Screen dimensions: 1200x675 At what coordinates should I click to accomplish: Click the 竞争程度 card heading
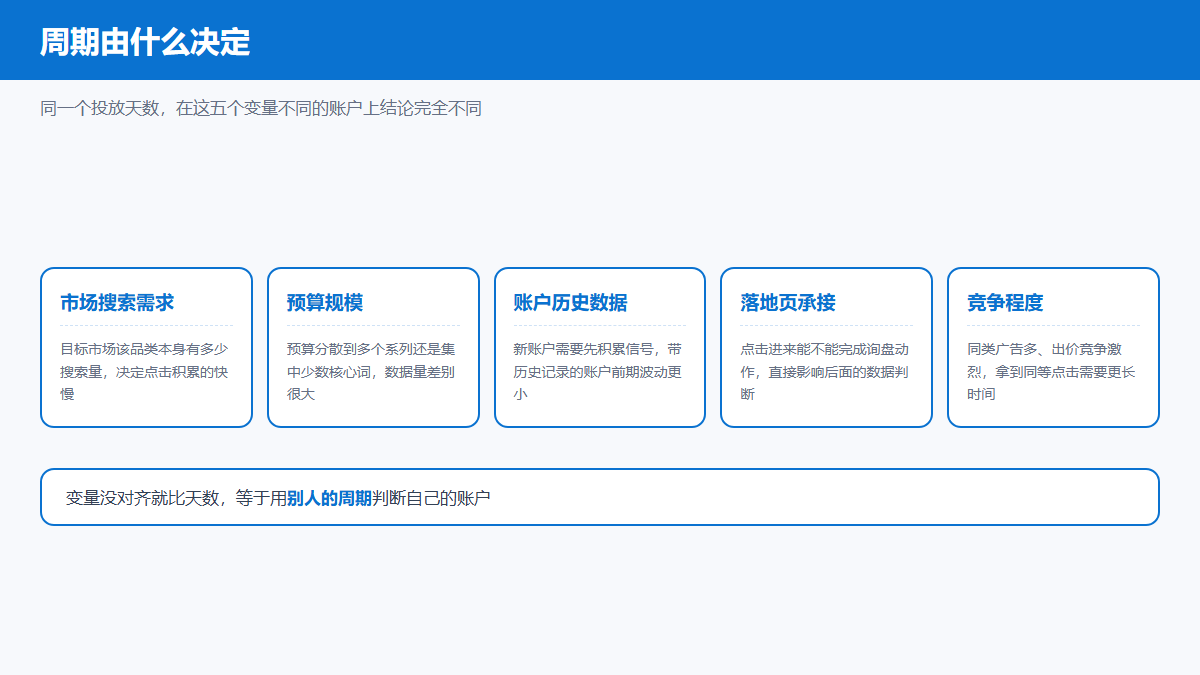pyautogui.click(x=1005, y=303)
